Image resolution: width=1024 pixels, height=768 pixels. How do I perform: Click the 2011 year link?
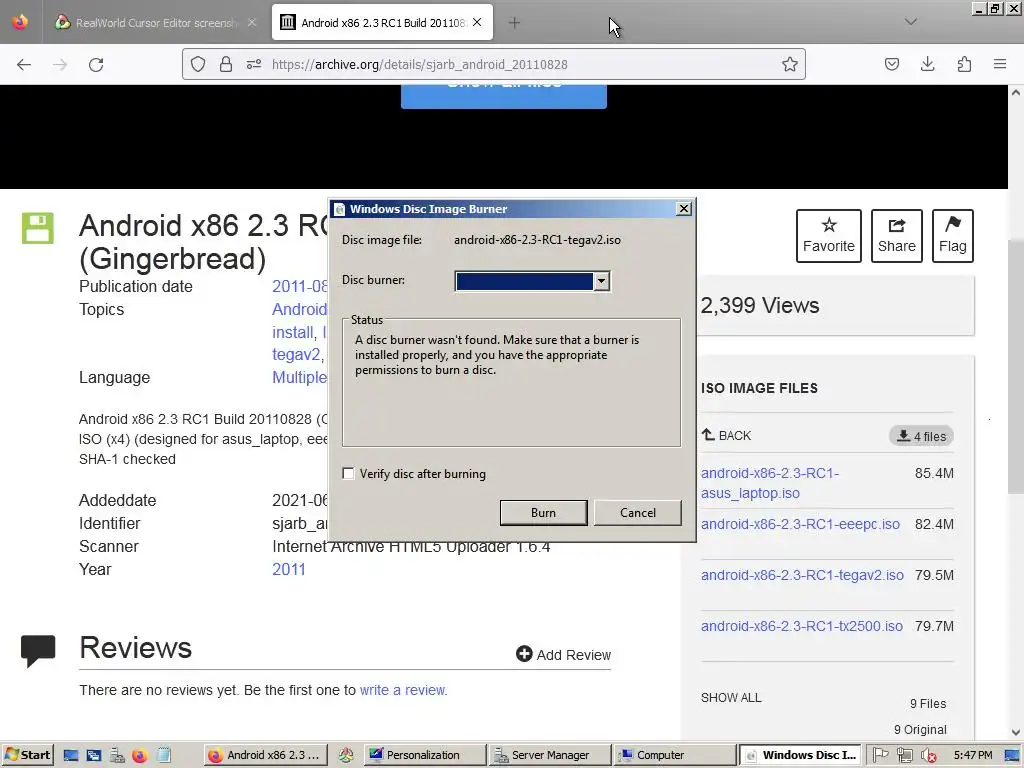point(289,569)
